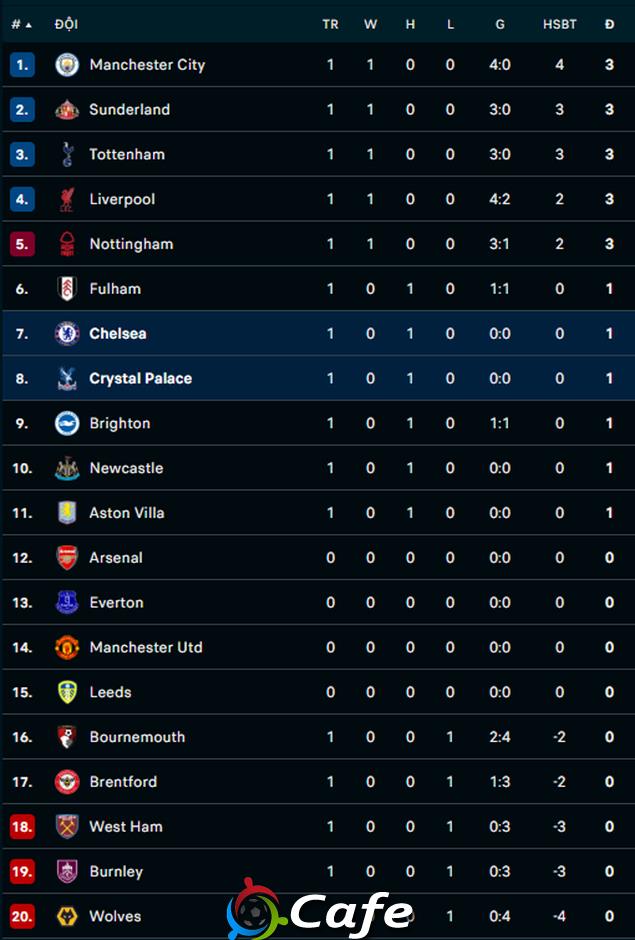
Task: Click the Arsenal club crest
Action: click(x=67, y=558)
